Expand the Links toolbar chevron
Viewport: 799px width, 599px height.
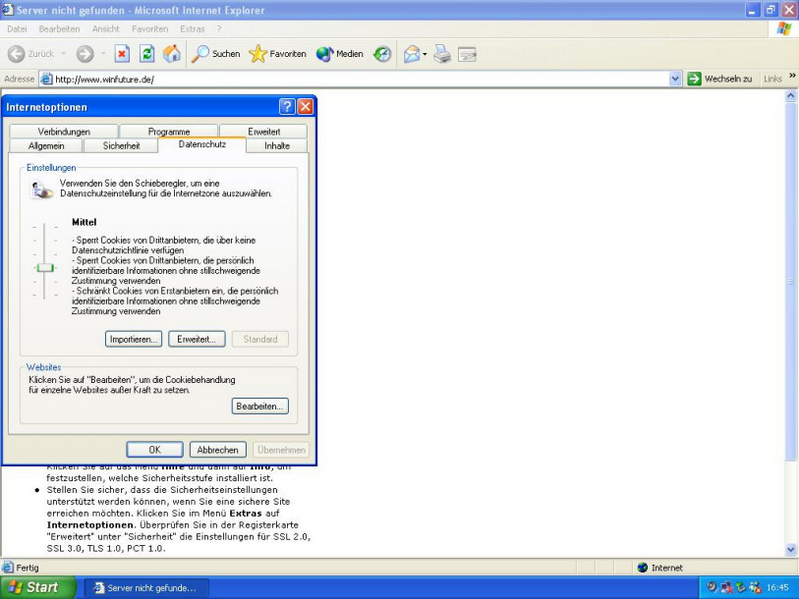point(792,76)
